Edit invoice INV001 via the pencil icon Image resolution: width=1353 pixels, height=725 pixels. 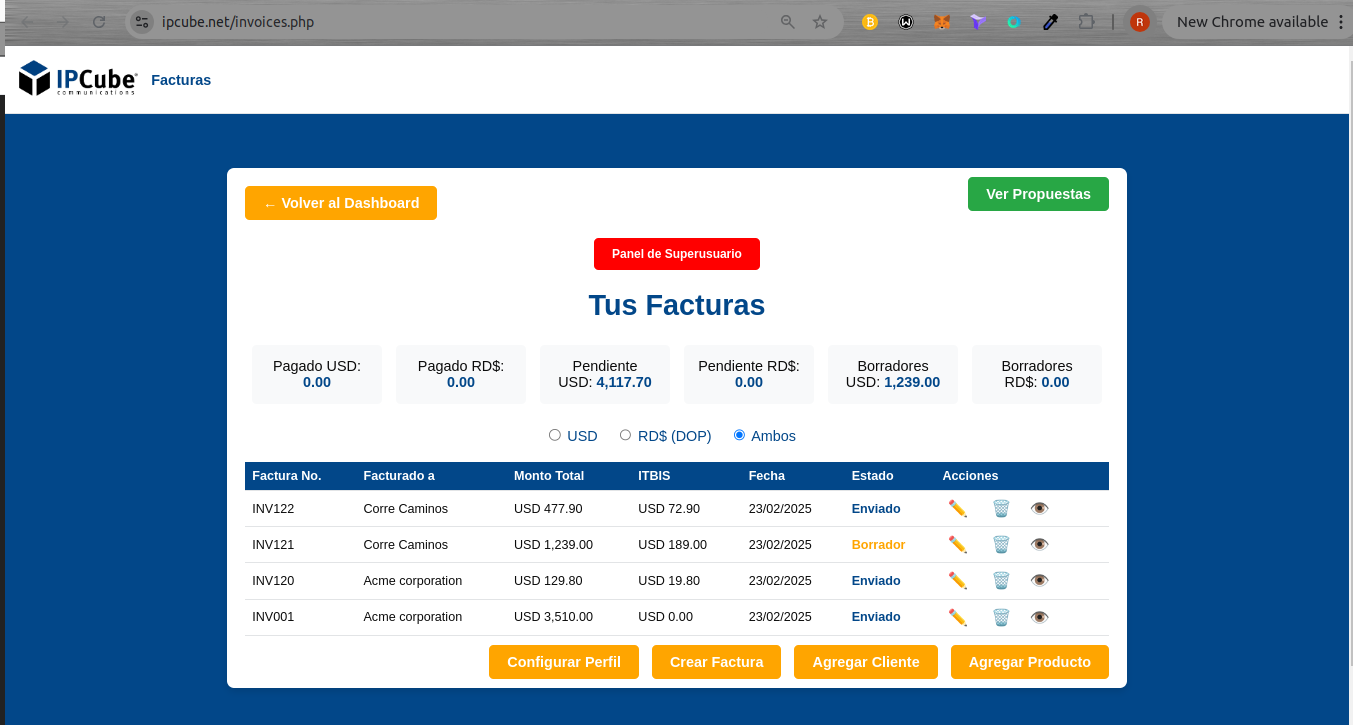[x=957, y=617]
